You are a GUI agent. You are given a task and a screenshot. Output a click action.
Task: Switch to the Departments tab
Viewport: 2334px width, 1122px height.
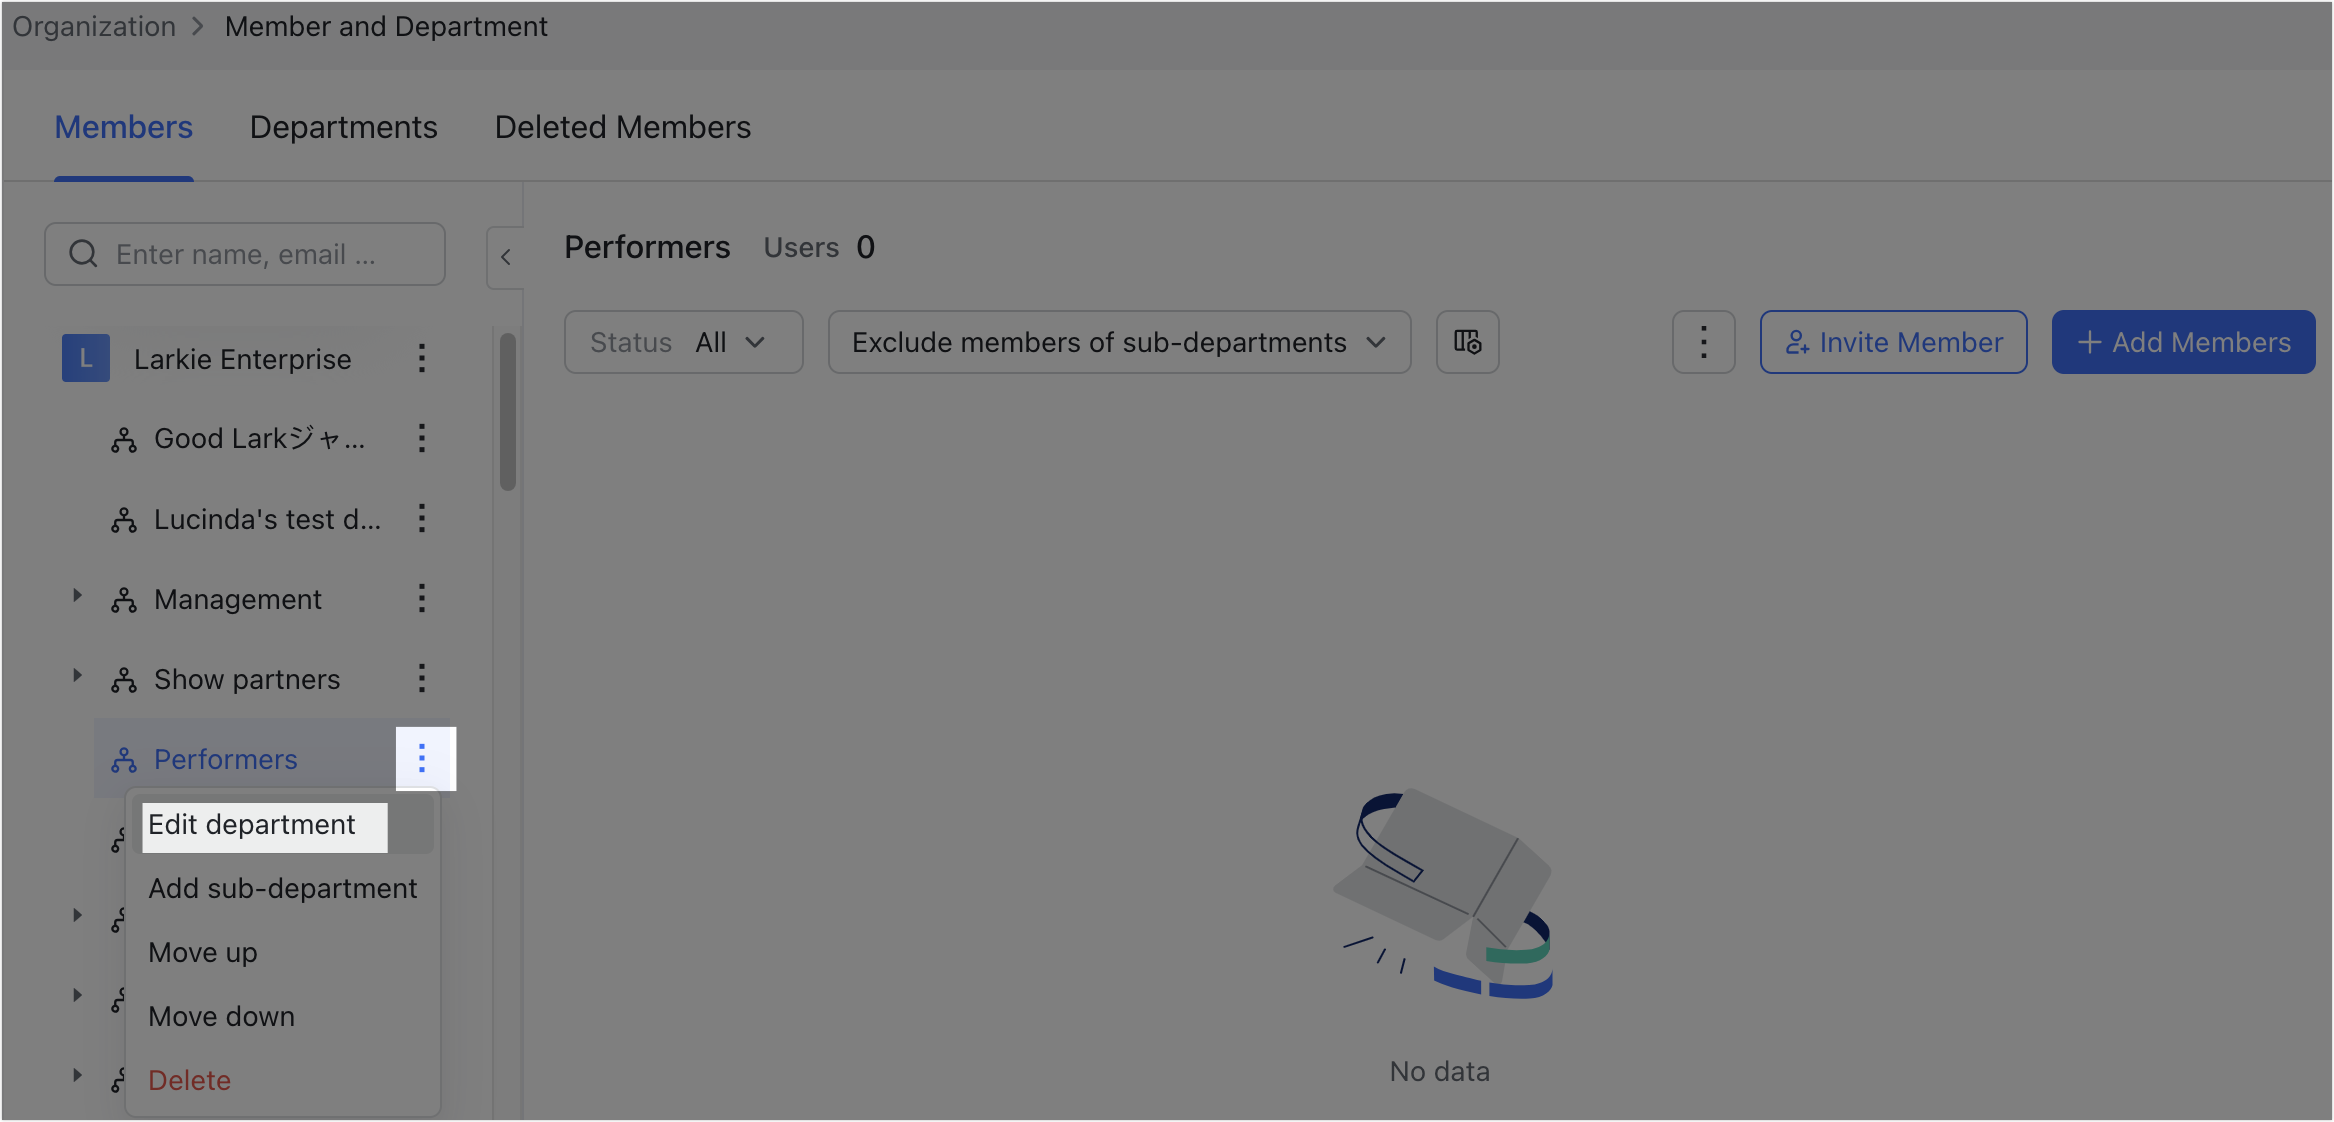coord(344,128)
